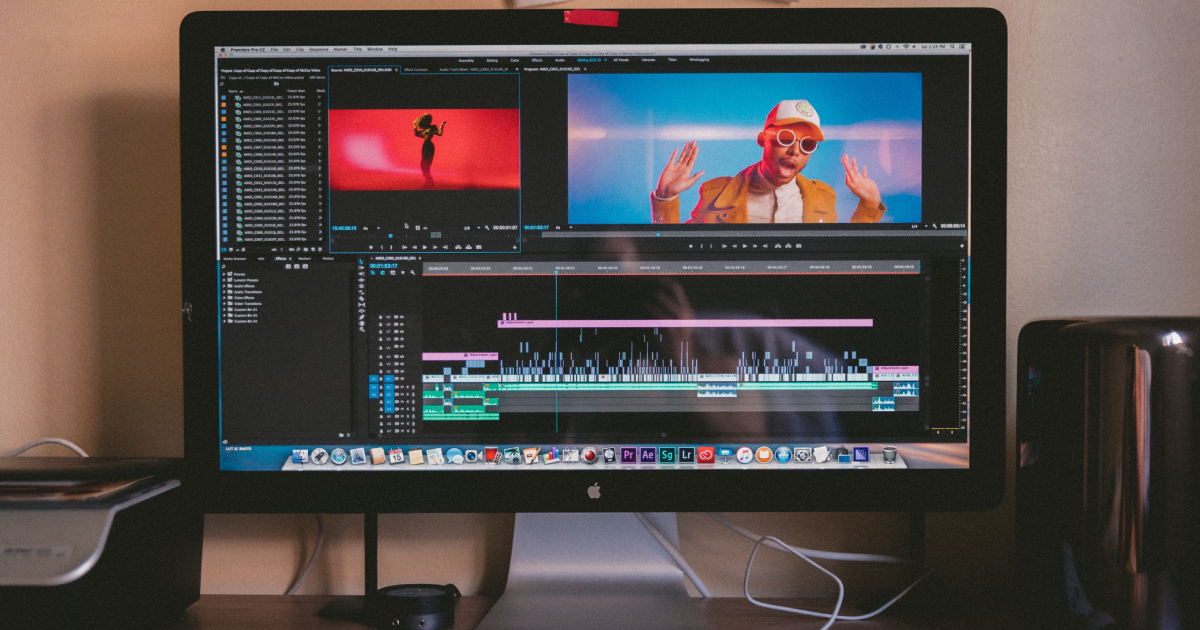Image resolution: width=1200 pixels, height=630 pixels.
Task: Toggle V1 track output eye
Action: tap(402, 379)
